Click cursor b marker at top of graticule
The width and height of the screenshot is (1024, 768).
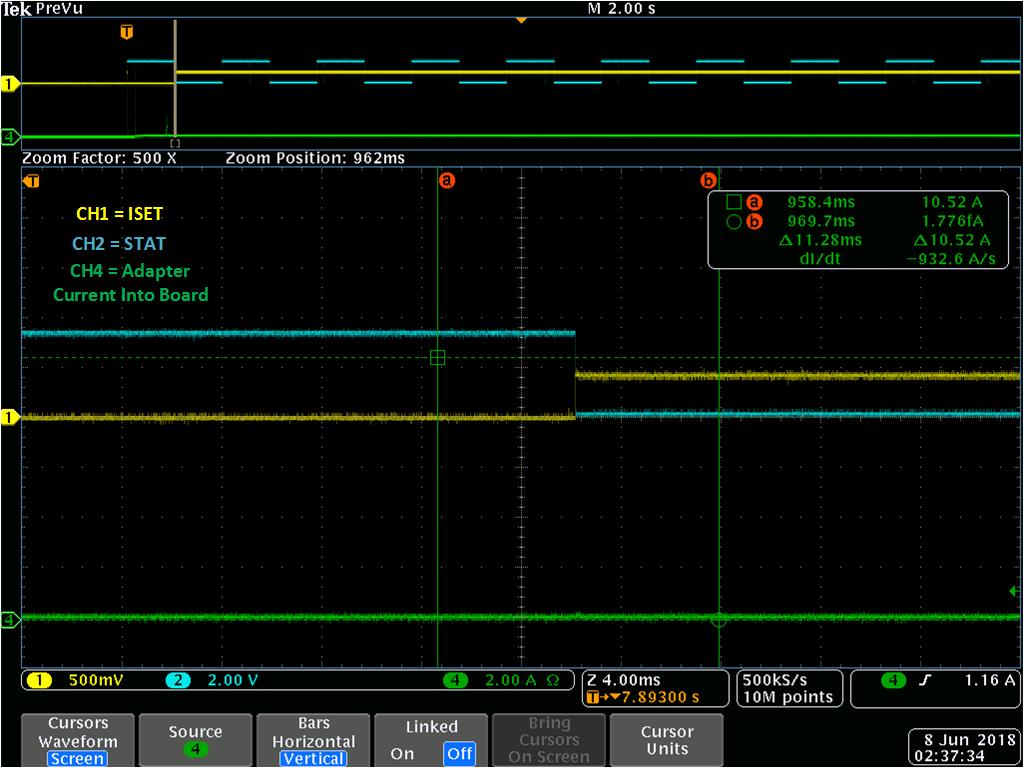[x=709, y=180]
